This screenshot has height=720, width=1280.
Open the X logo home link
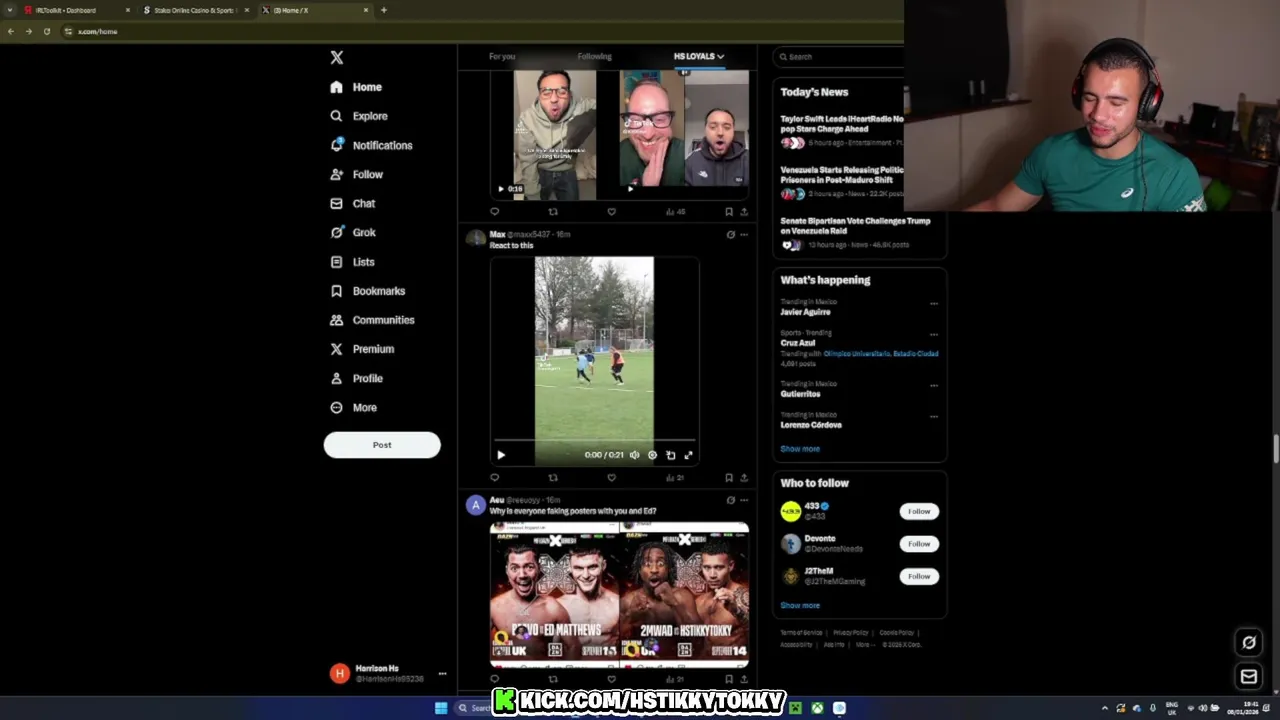337,58
